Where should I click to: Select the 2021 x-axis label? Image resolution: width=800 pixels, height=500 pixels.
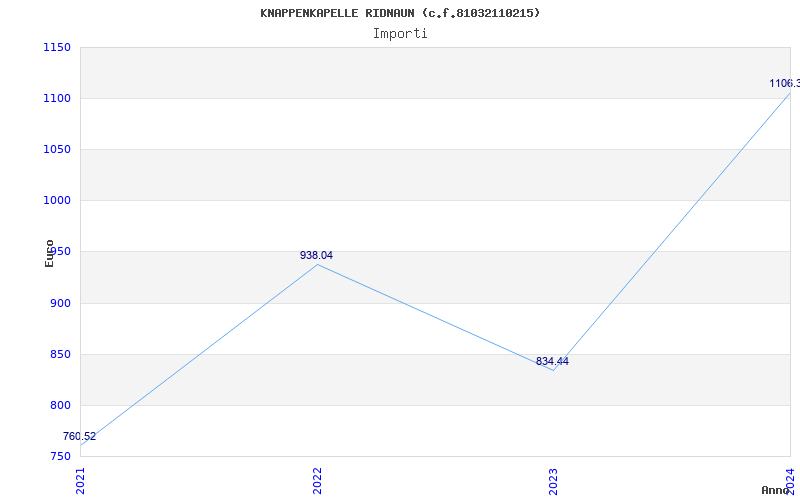81,481
